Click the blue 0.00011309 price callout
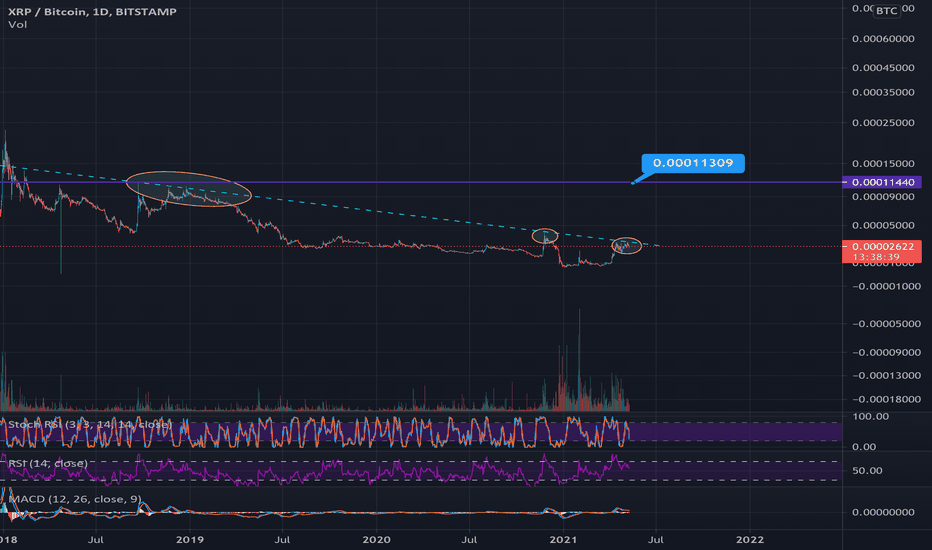This screenshot has width=932, height=550. 693,163
